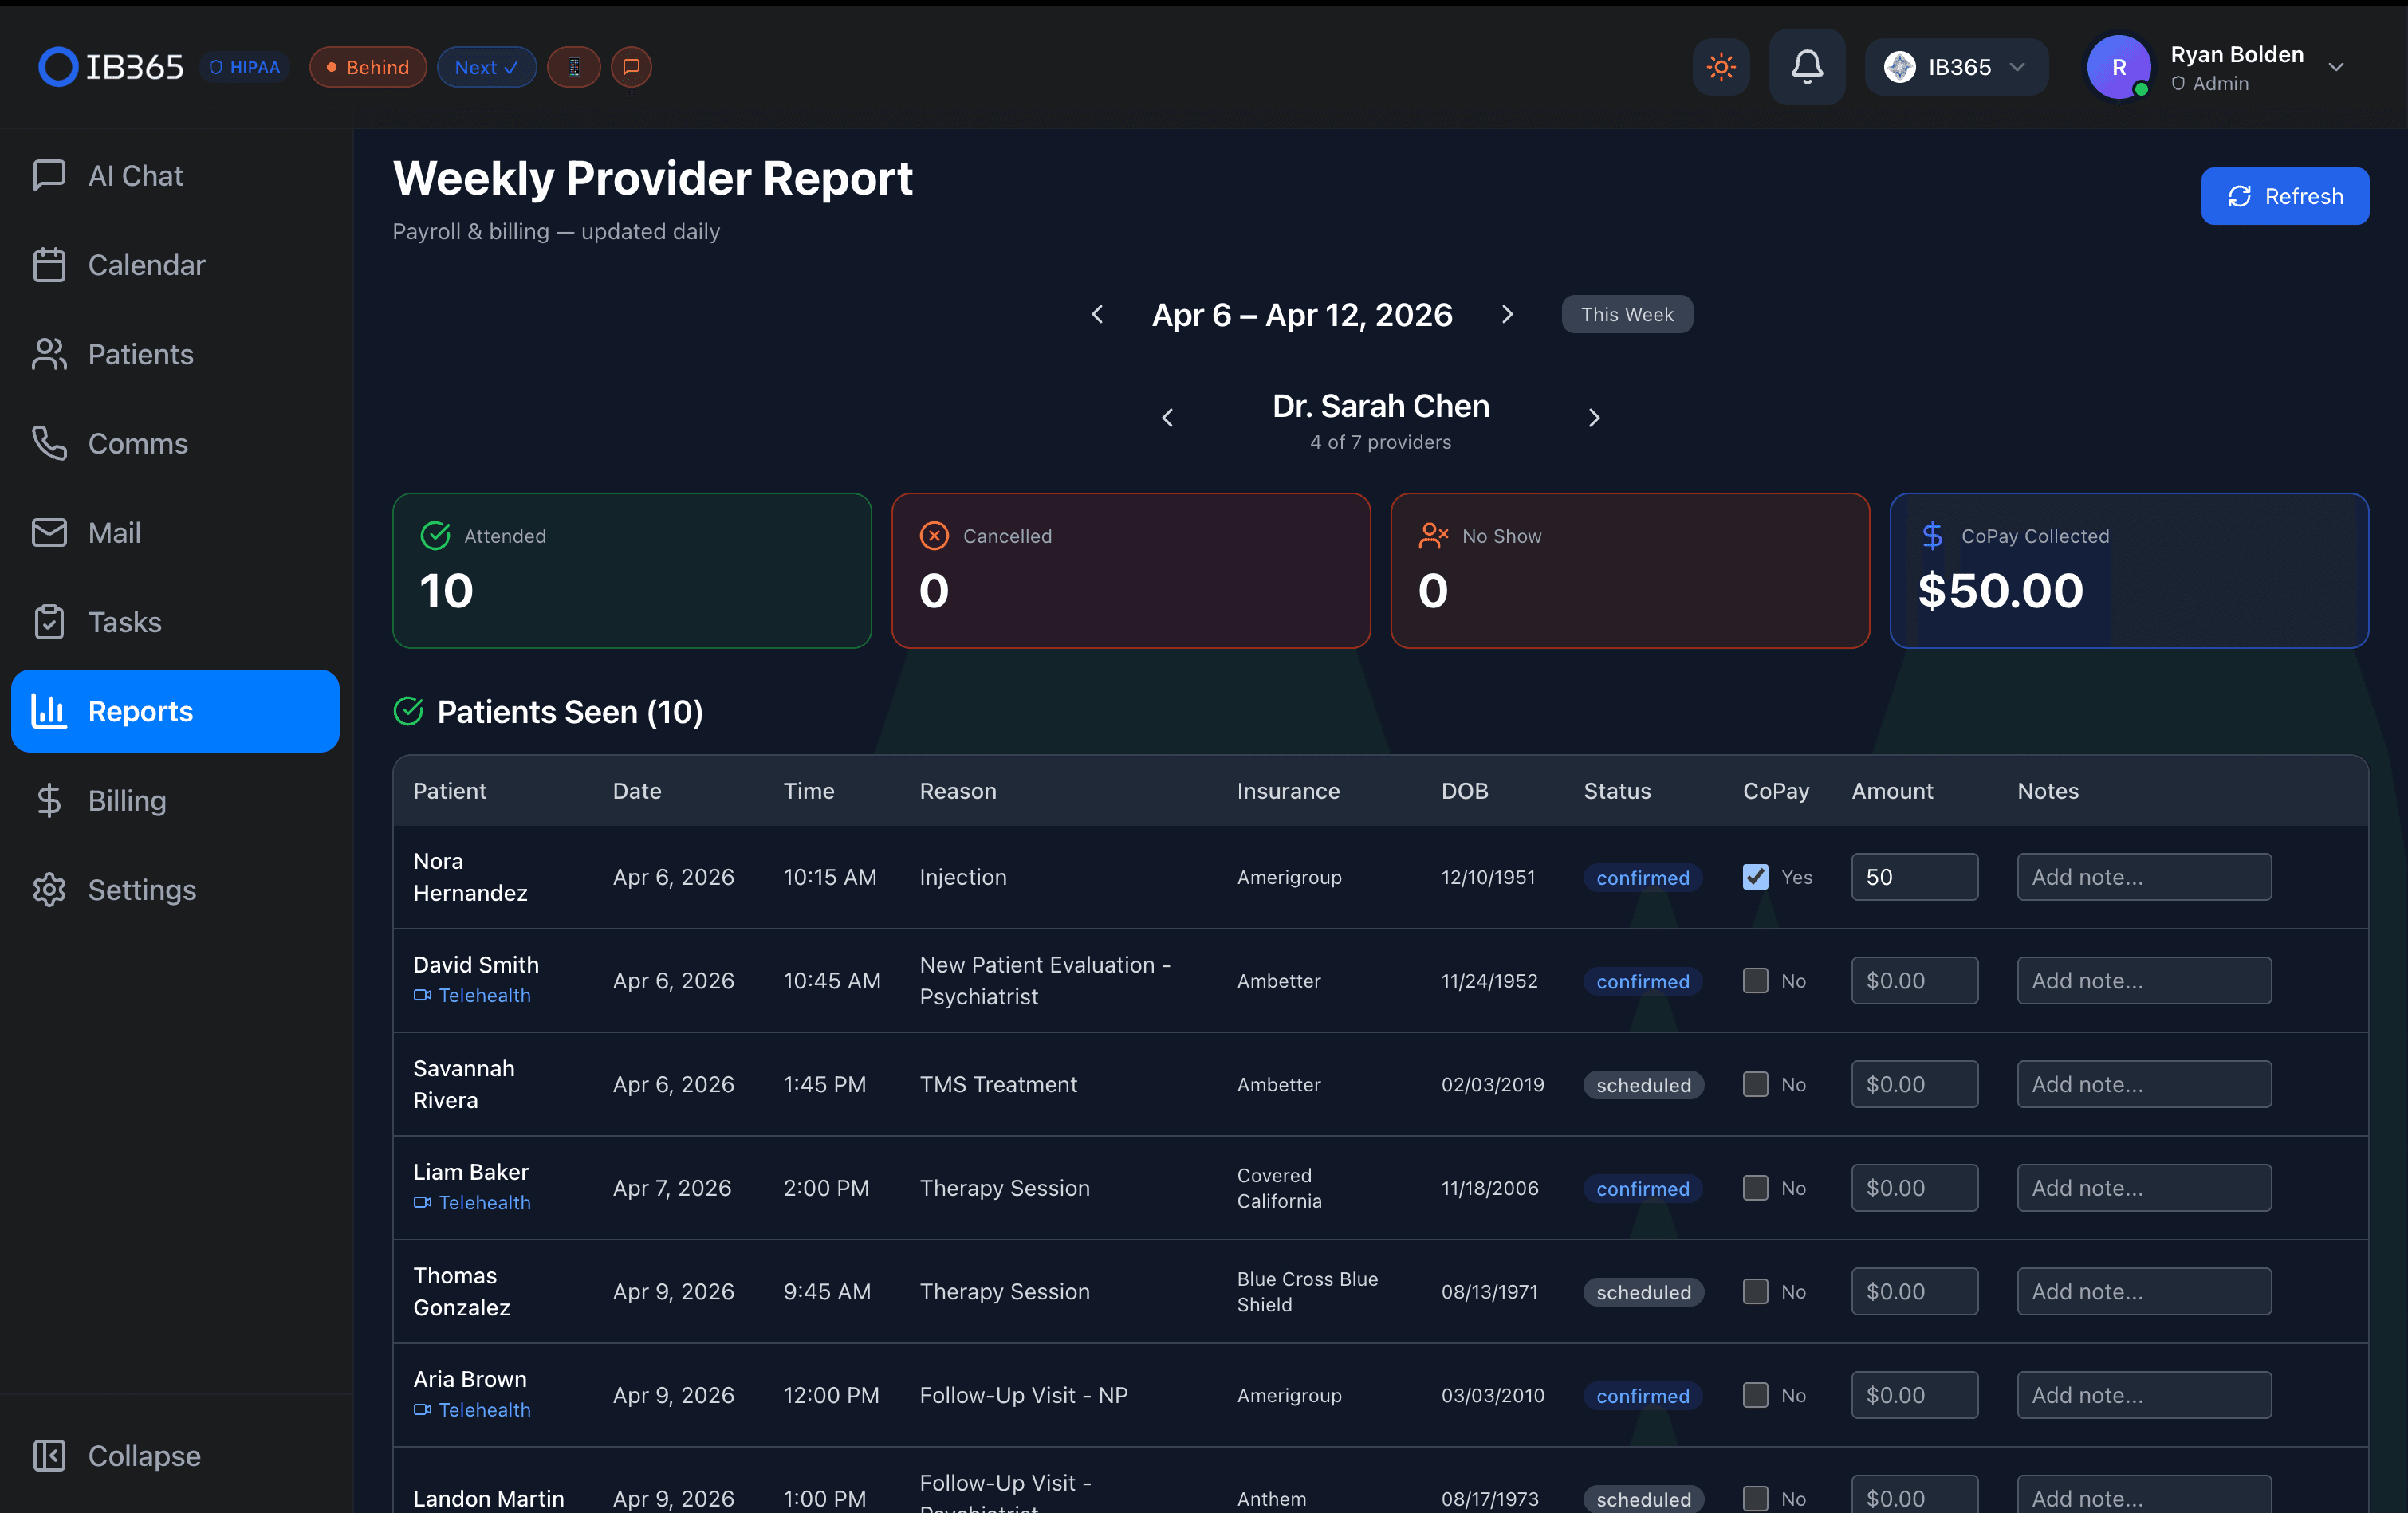This screenshot has width=2408, height=1513.
Task: Toggle the theme brightness sun icon
Action: [x=1721, y=67]
